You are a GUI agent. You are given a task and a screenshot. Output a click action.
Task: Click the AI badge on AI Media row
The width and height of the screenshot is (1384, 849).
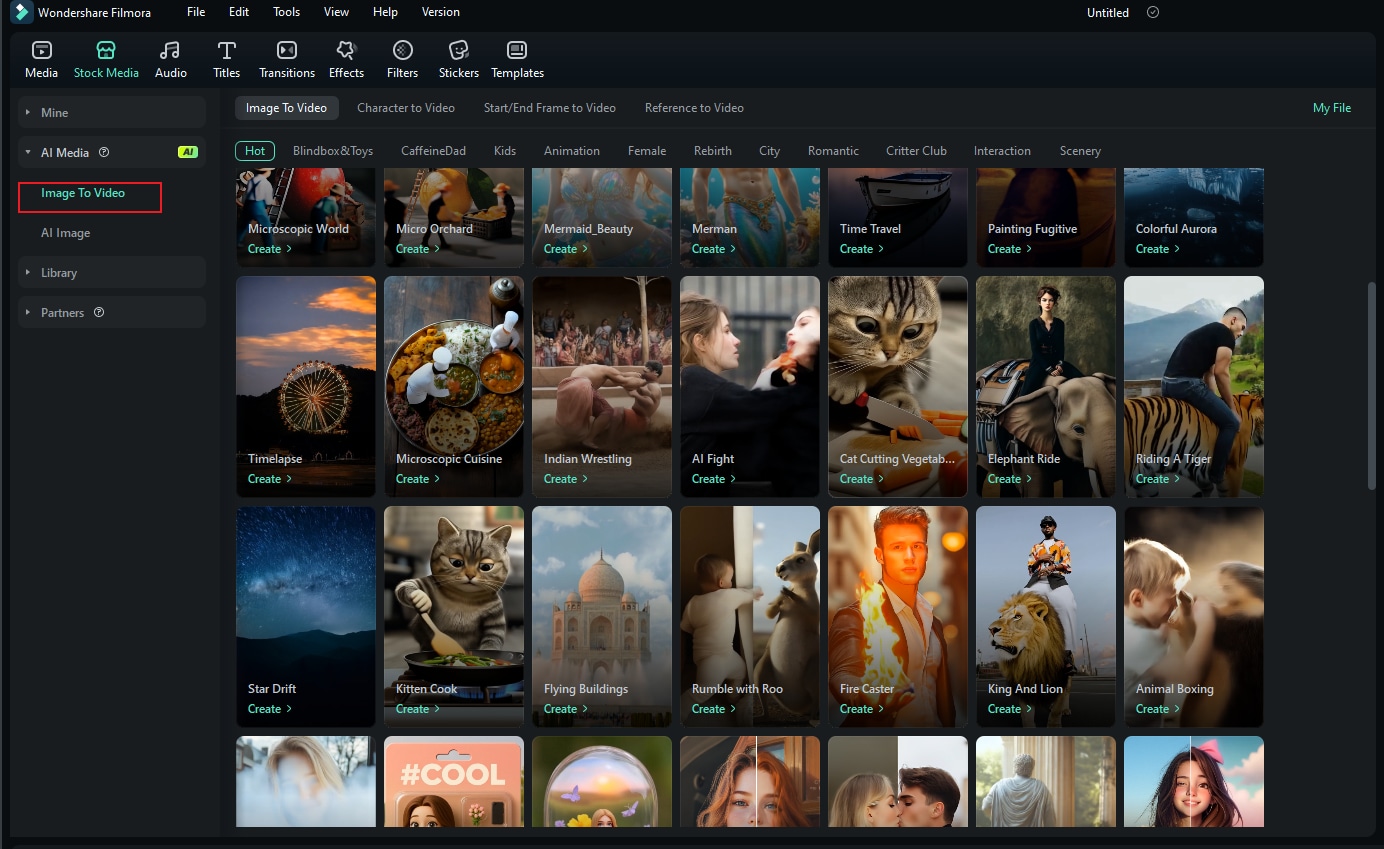187,152
